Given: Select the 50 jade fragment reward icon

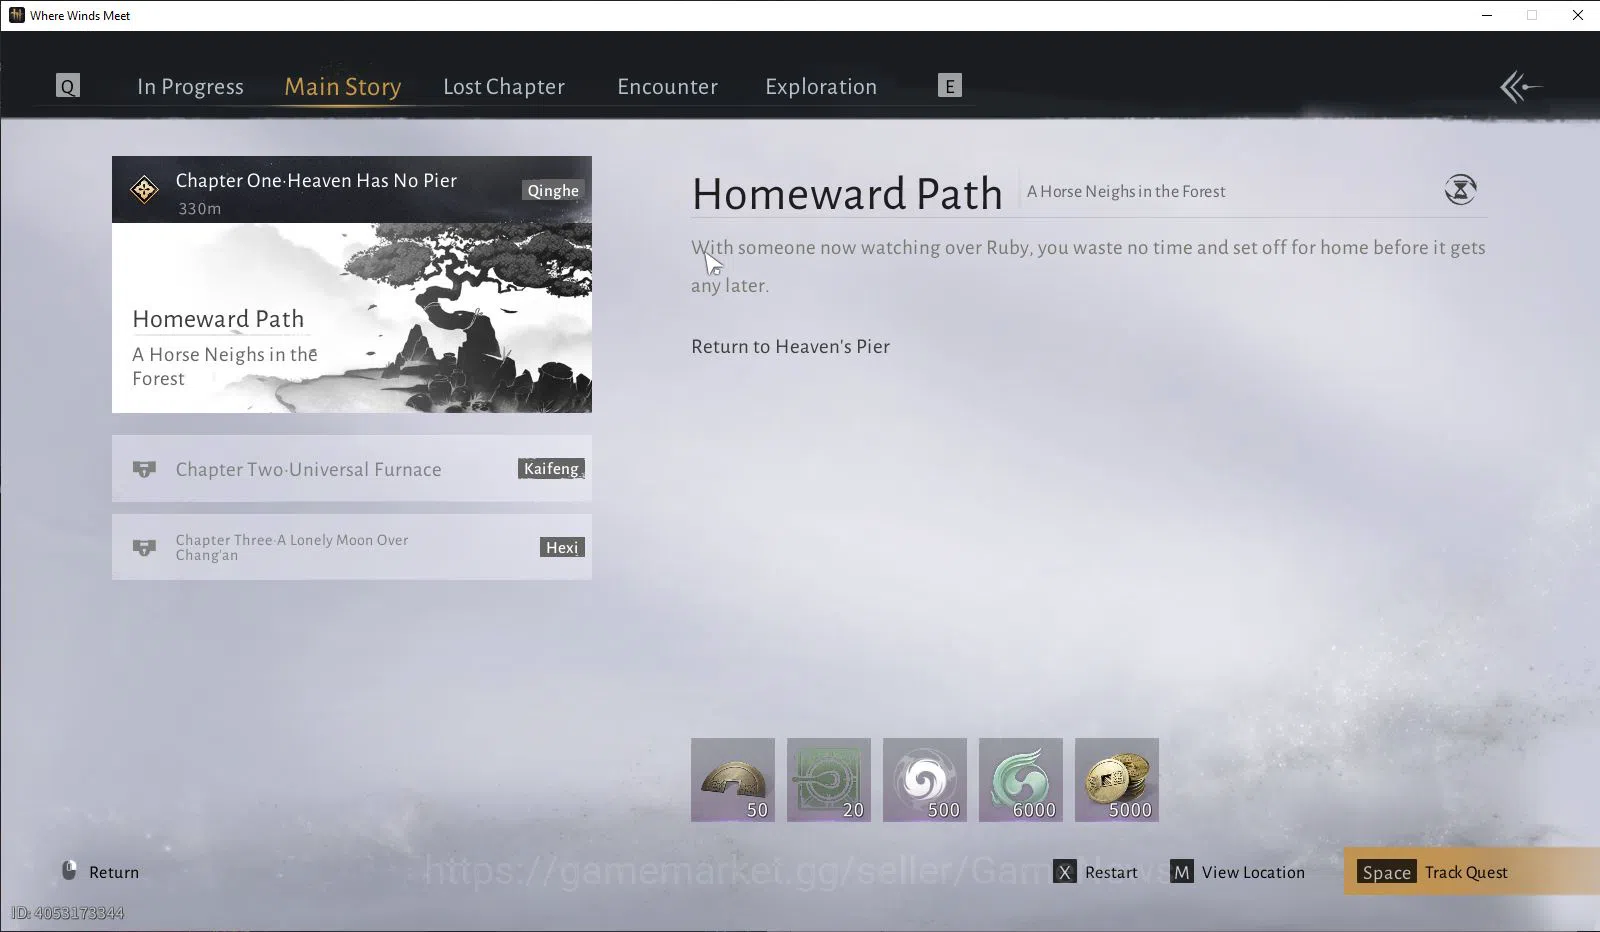Looking at the screenshot, I should (733, 780).
